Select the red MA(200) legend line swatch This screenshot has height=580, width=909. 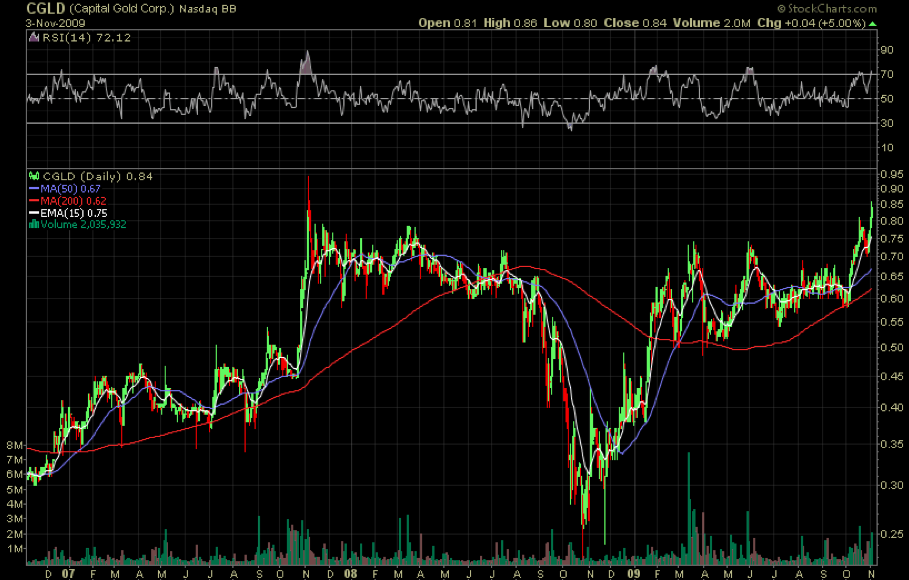(x=34, y=201)
